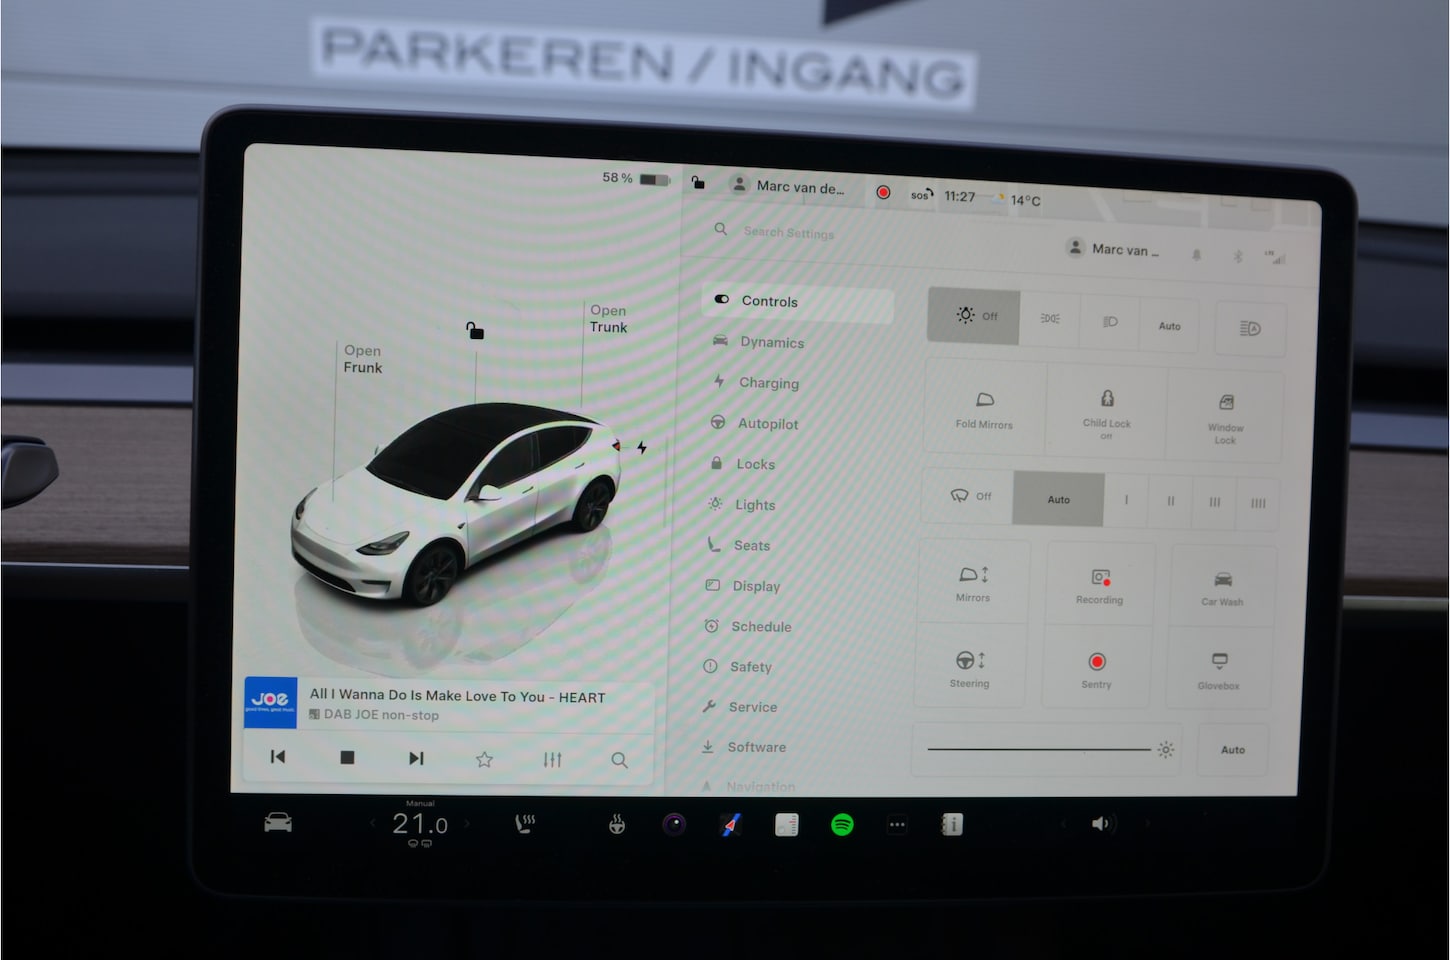
Task: Toggle the Child Lock
Action: pyautogui.click(x=1106, y=409)
